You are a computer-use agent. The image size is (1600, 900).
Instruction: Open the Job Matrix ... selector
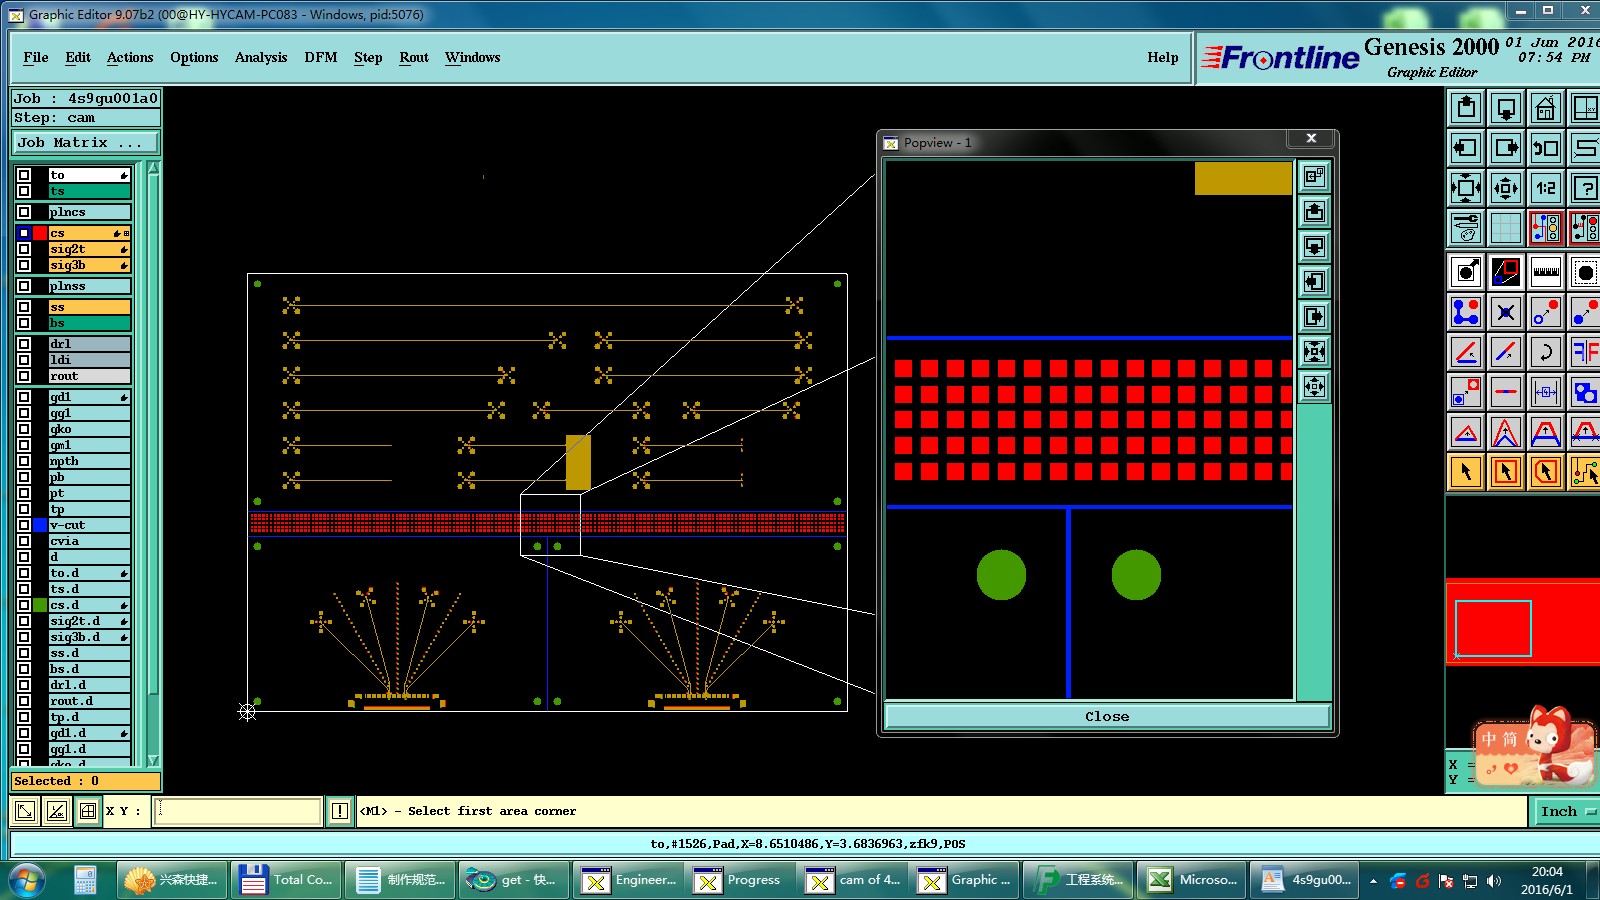[85, 143]
